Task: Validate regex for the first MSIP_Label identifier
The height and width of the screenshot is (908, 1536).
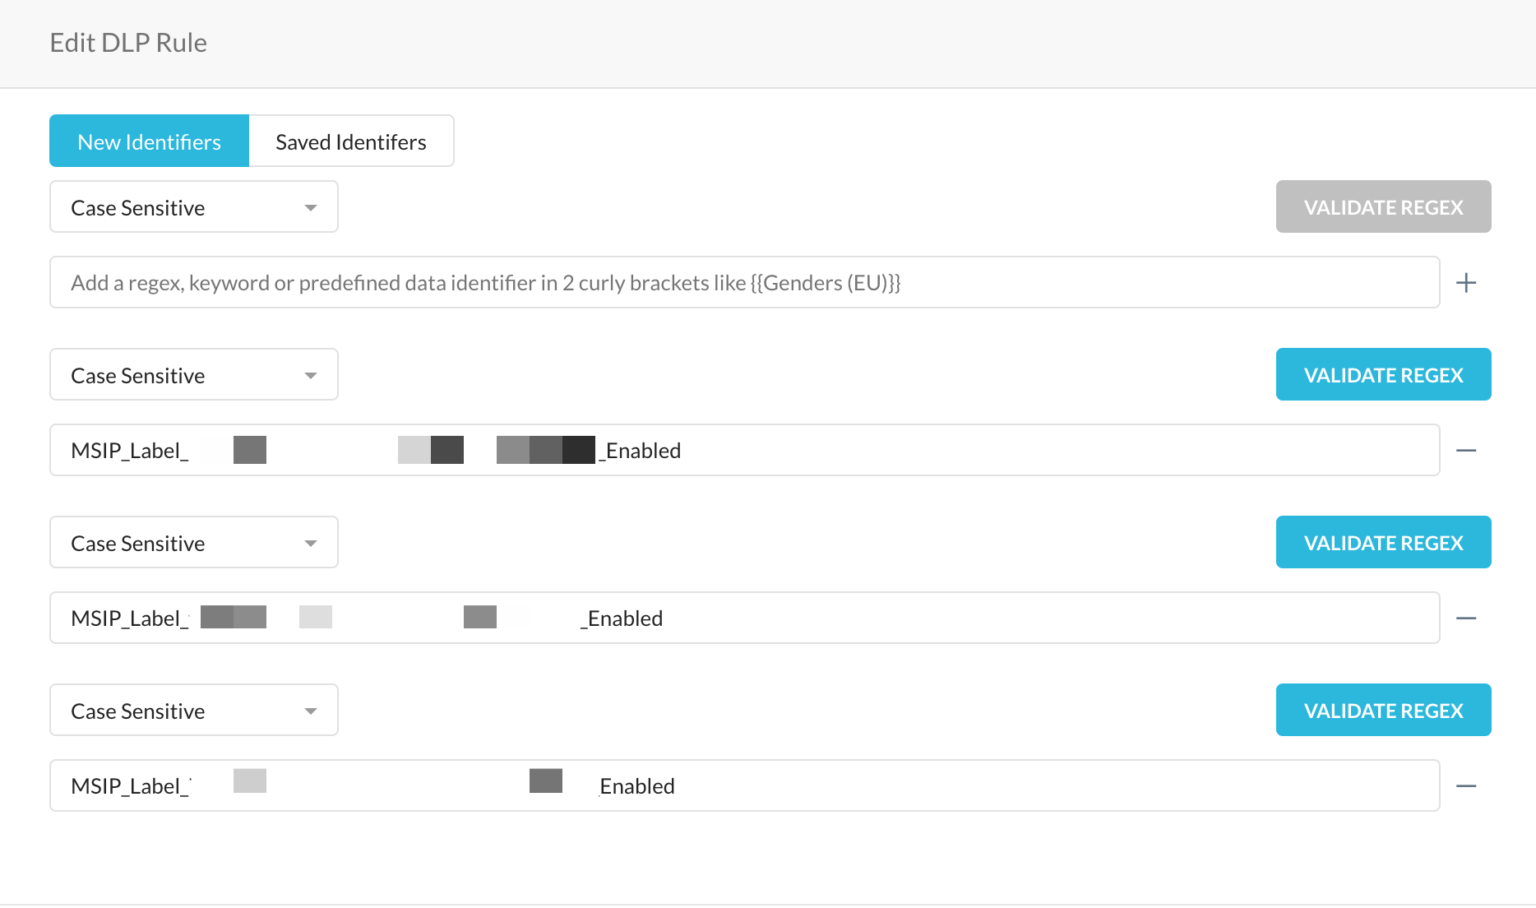Action: [1383, 374]
